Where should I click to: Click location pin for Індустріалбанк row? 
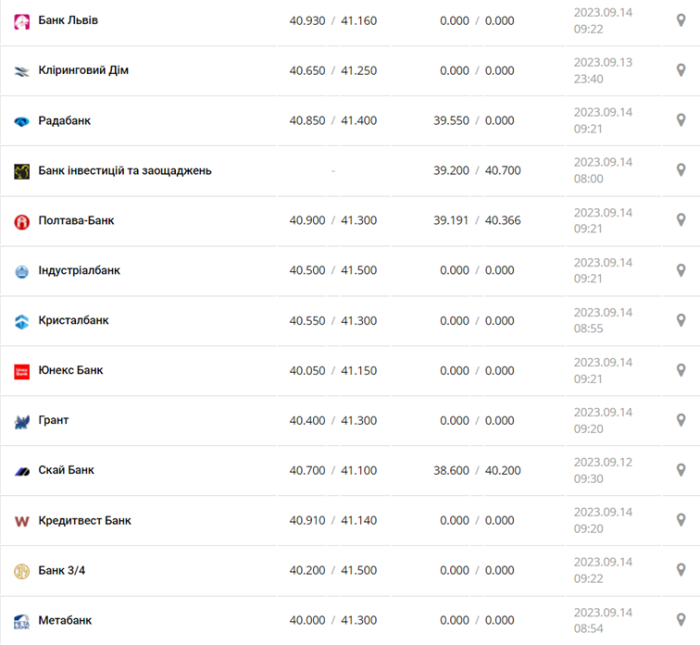tap(680, 271)
